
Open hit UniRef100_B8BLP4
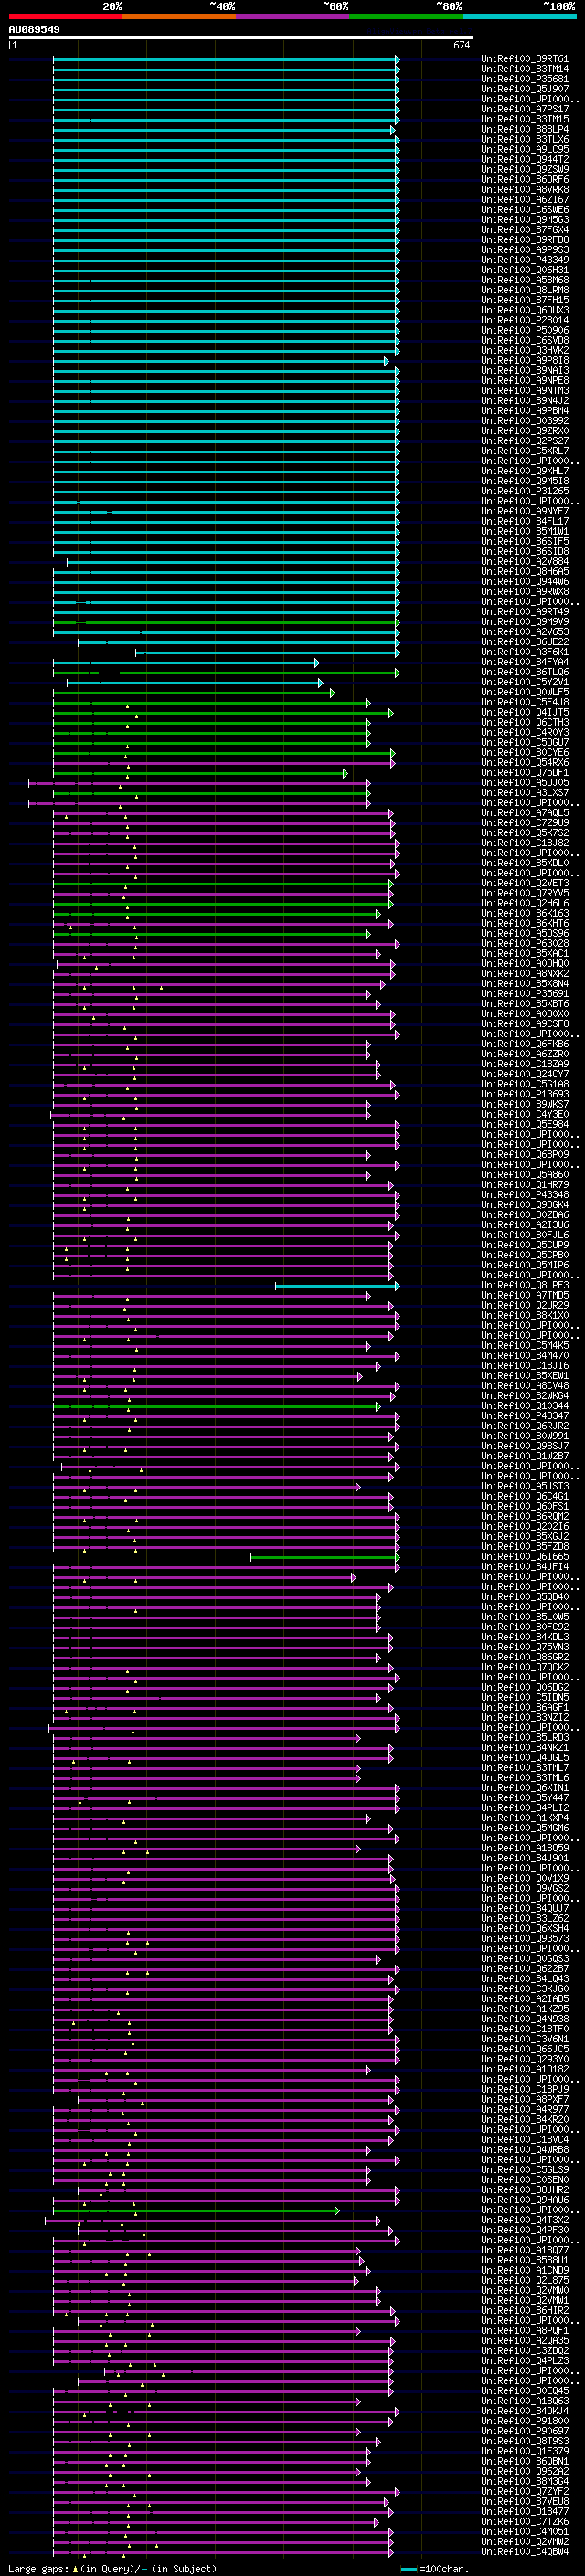point(524,129)
